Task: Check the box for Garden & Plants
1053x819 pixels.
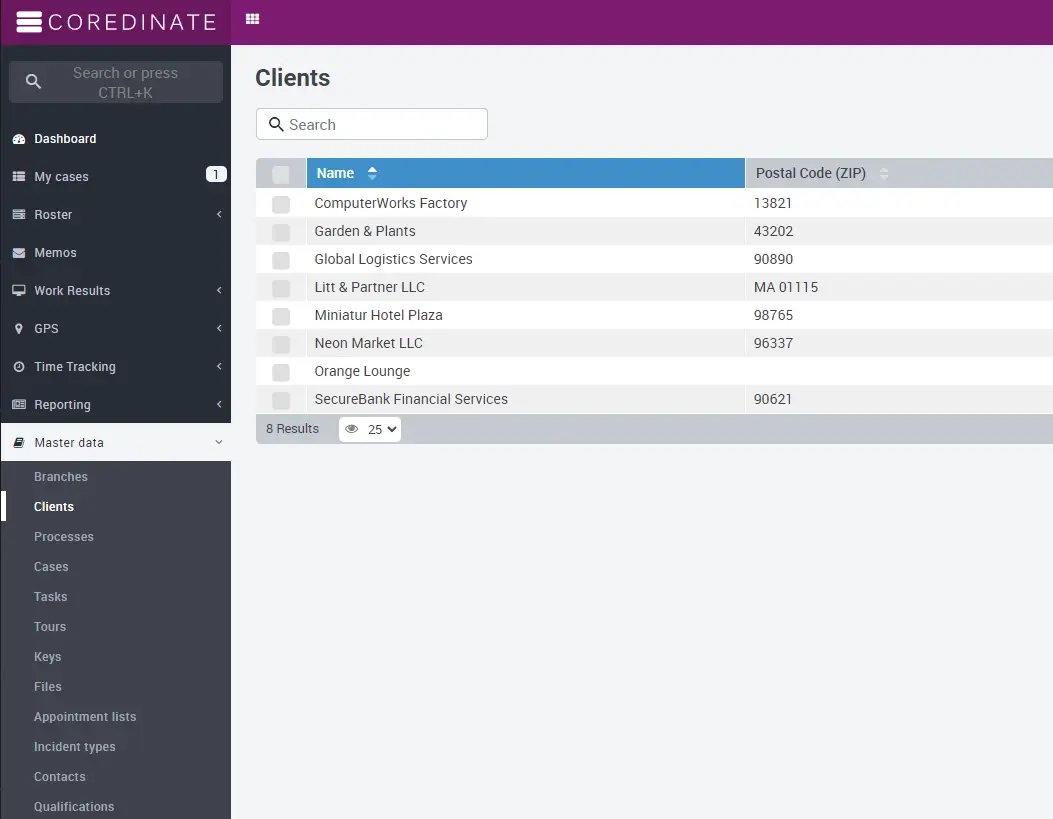Action: tap(281, 232)
